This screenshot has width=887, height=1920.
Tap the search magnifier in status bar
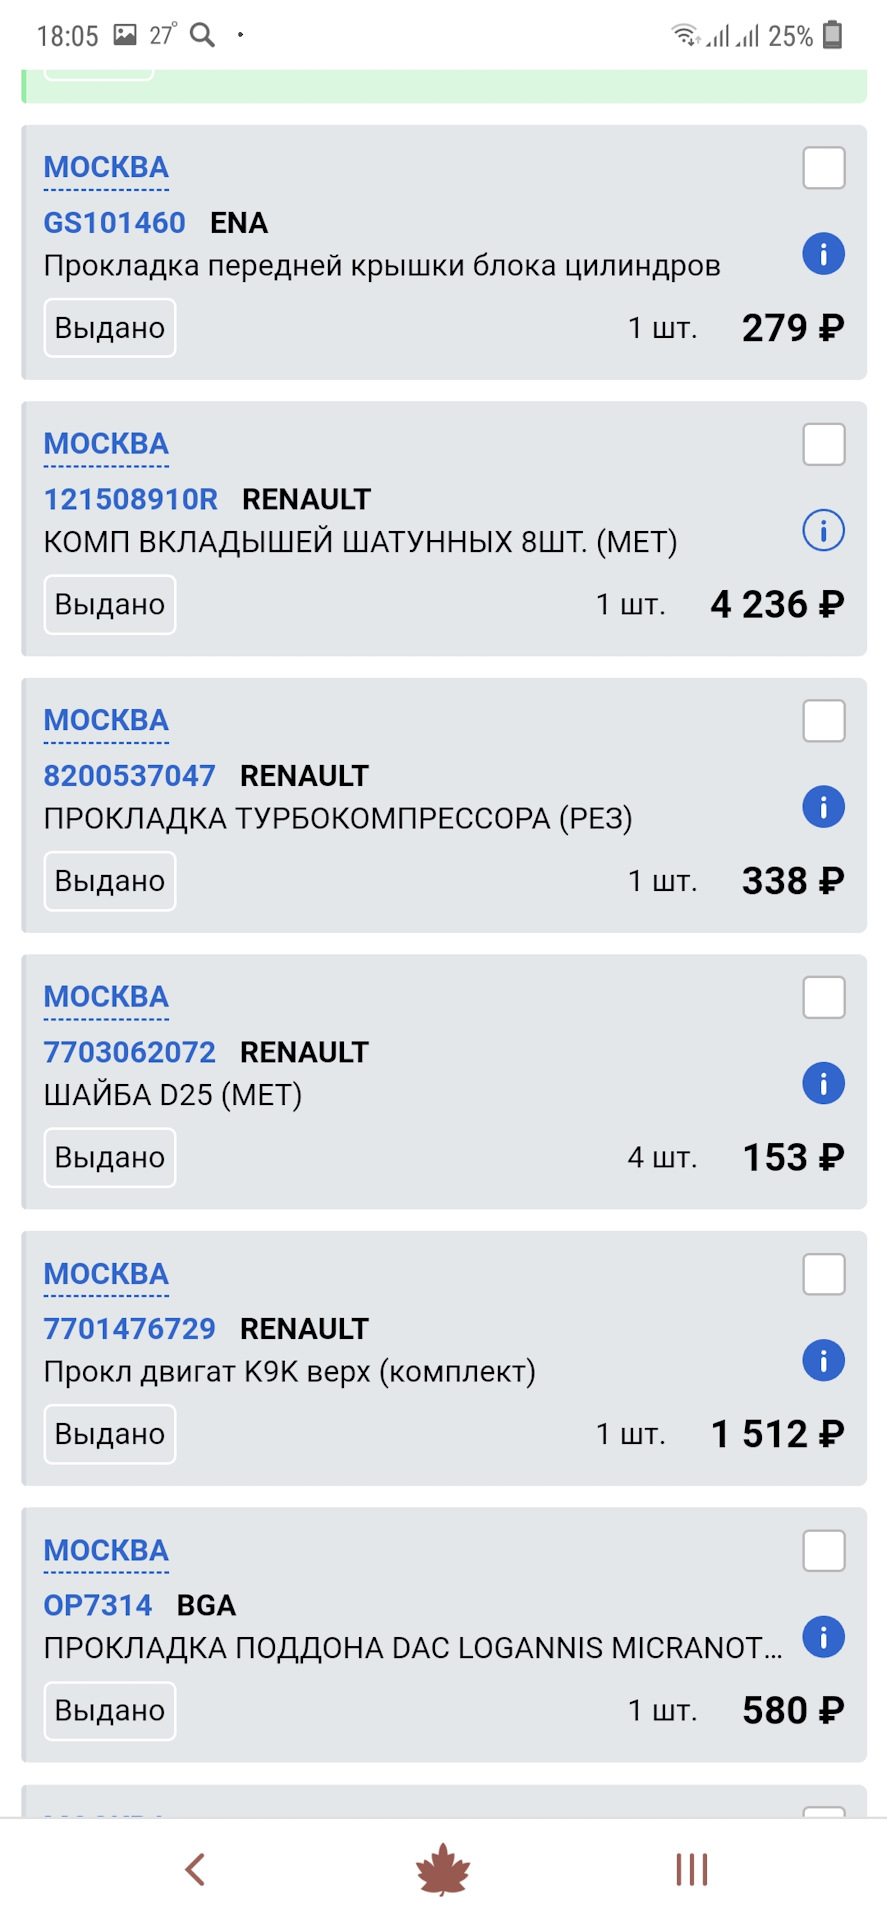click(203, 33)
